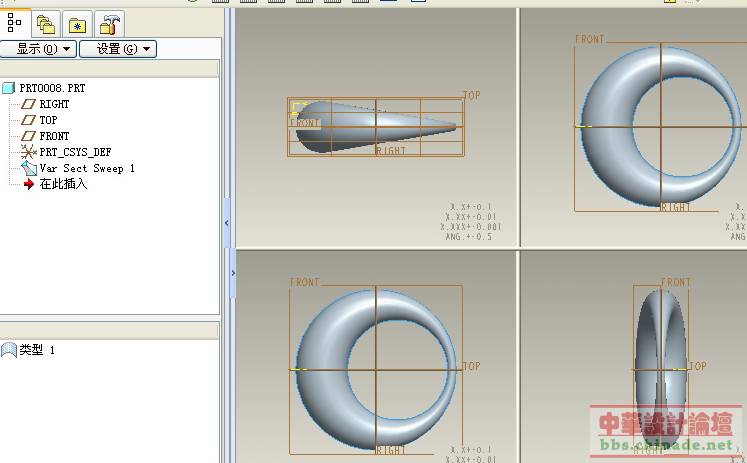Screen dimensions: 747x463
Task: Click the RIGHT label in top-right view
Action: pos(676,207)
